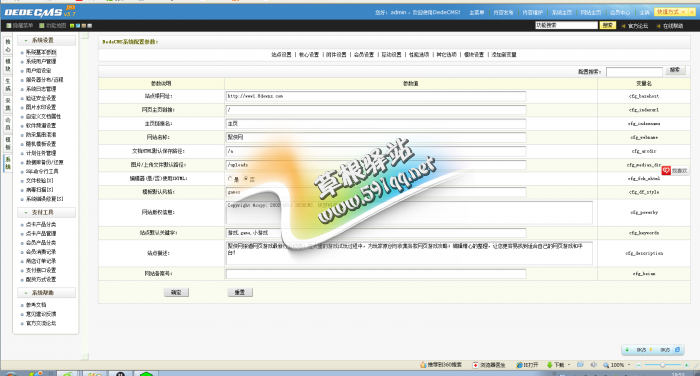700x376 pixels.
Task: Open 系统用户管理 in sidebar
Action: pyautogui.click(x=41, y=62)
